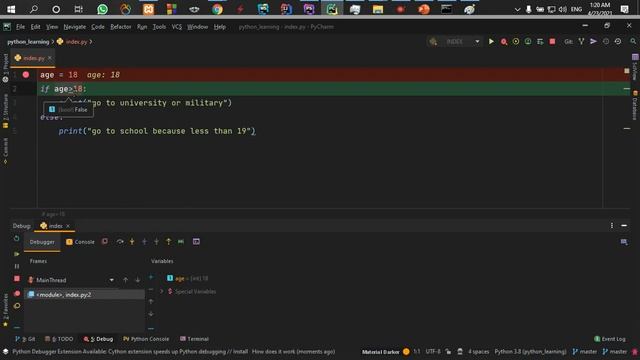Add new watch plus icon
The width and height of the screenshot is (640, 360).
pyautogui.click(x=151, y=278)
